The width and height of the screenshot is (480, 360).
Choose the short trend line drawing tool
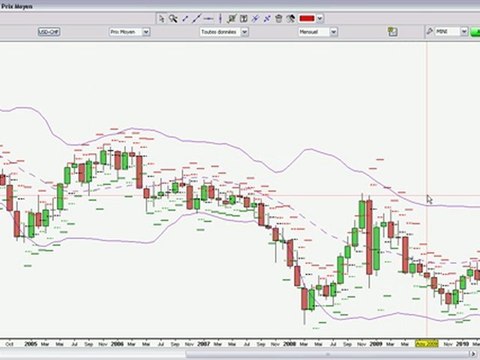185,19
